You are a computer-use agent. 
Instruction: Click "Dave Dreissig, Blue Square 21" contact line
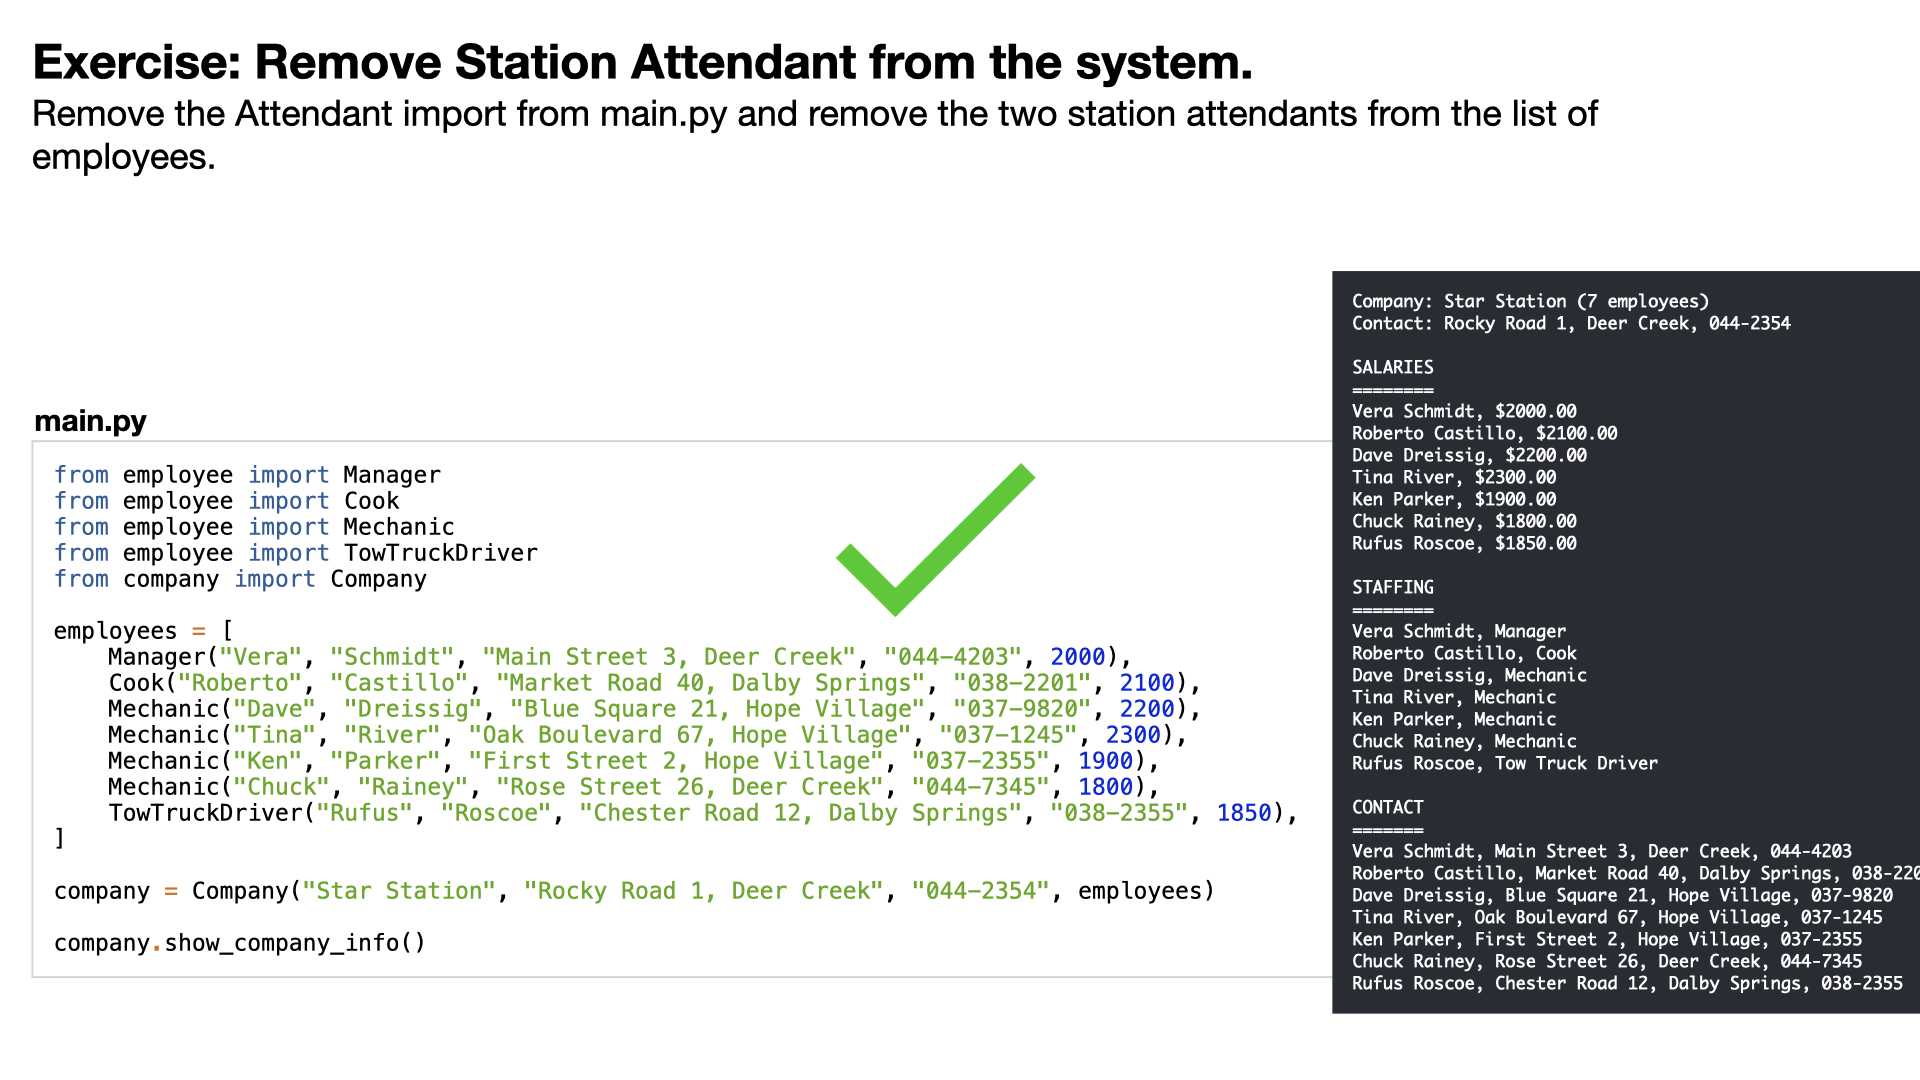pyautogui.click(x=1622, y=895)
